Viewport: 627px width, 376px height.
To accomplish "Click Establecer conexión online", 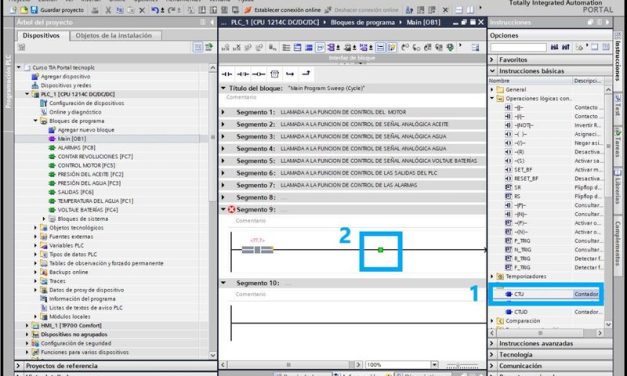I will point(283,10).
